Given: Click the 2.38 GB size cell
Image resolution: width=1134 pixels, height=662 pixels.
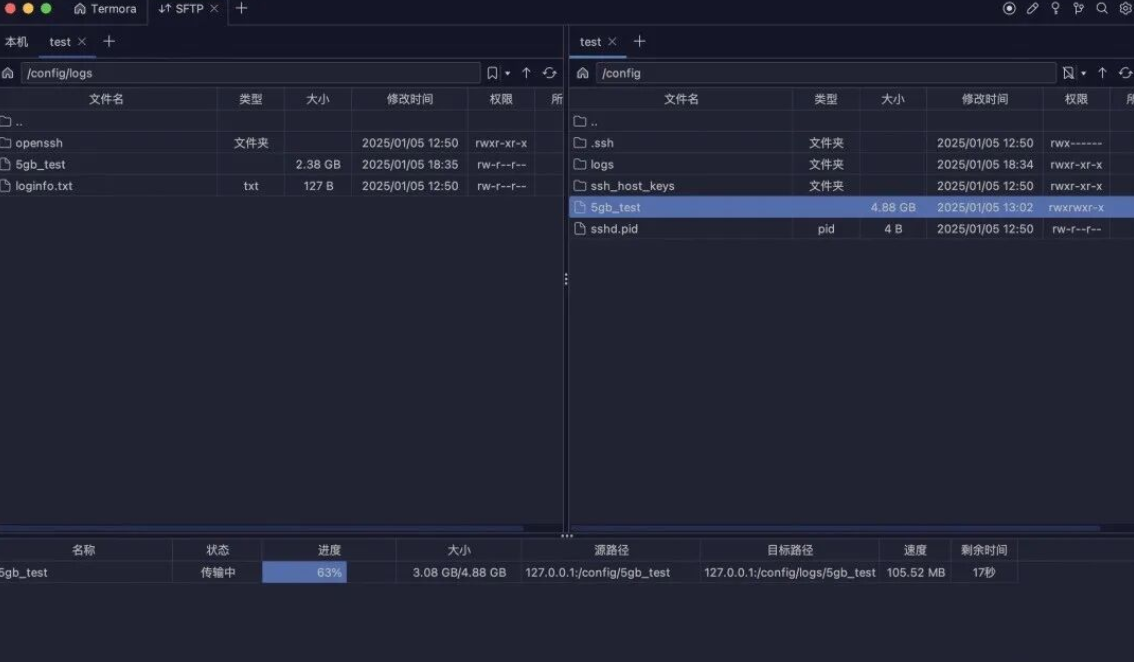Looking at the screenshot, I should 317,164.
